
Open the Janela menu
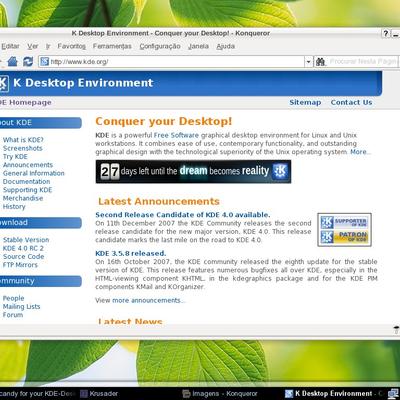tap(198, 46)
